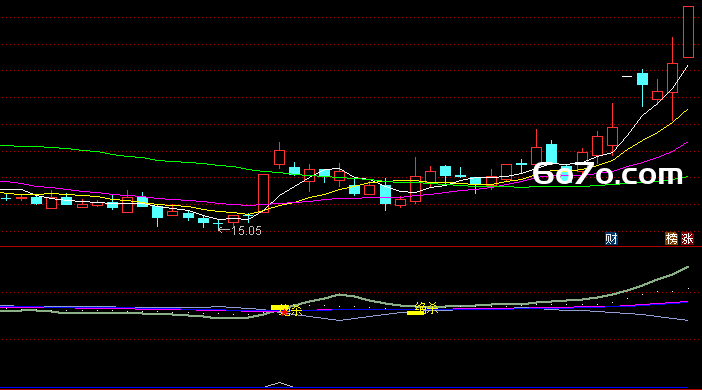Open the 6o7o.com watermark link
This screenshot has width=702, height=390.
[x=607, y=174]
